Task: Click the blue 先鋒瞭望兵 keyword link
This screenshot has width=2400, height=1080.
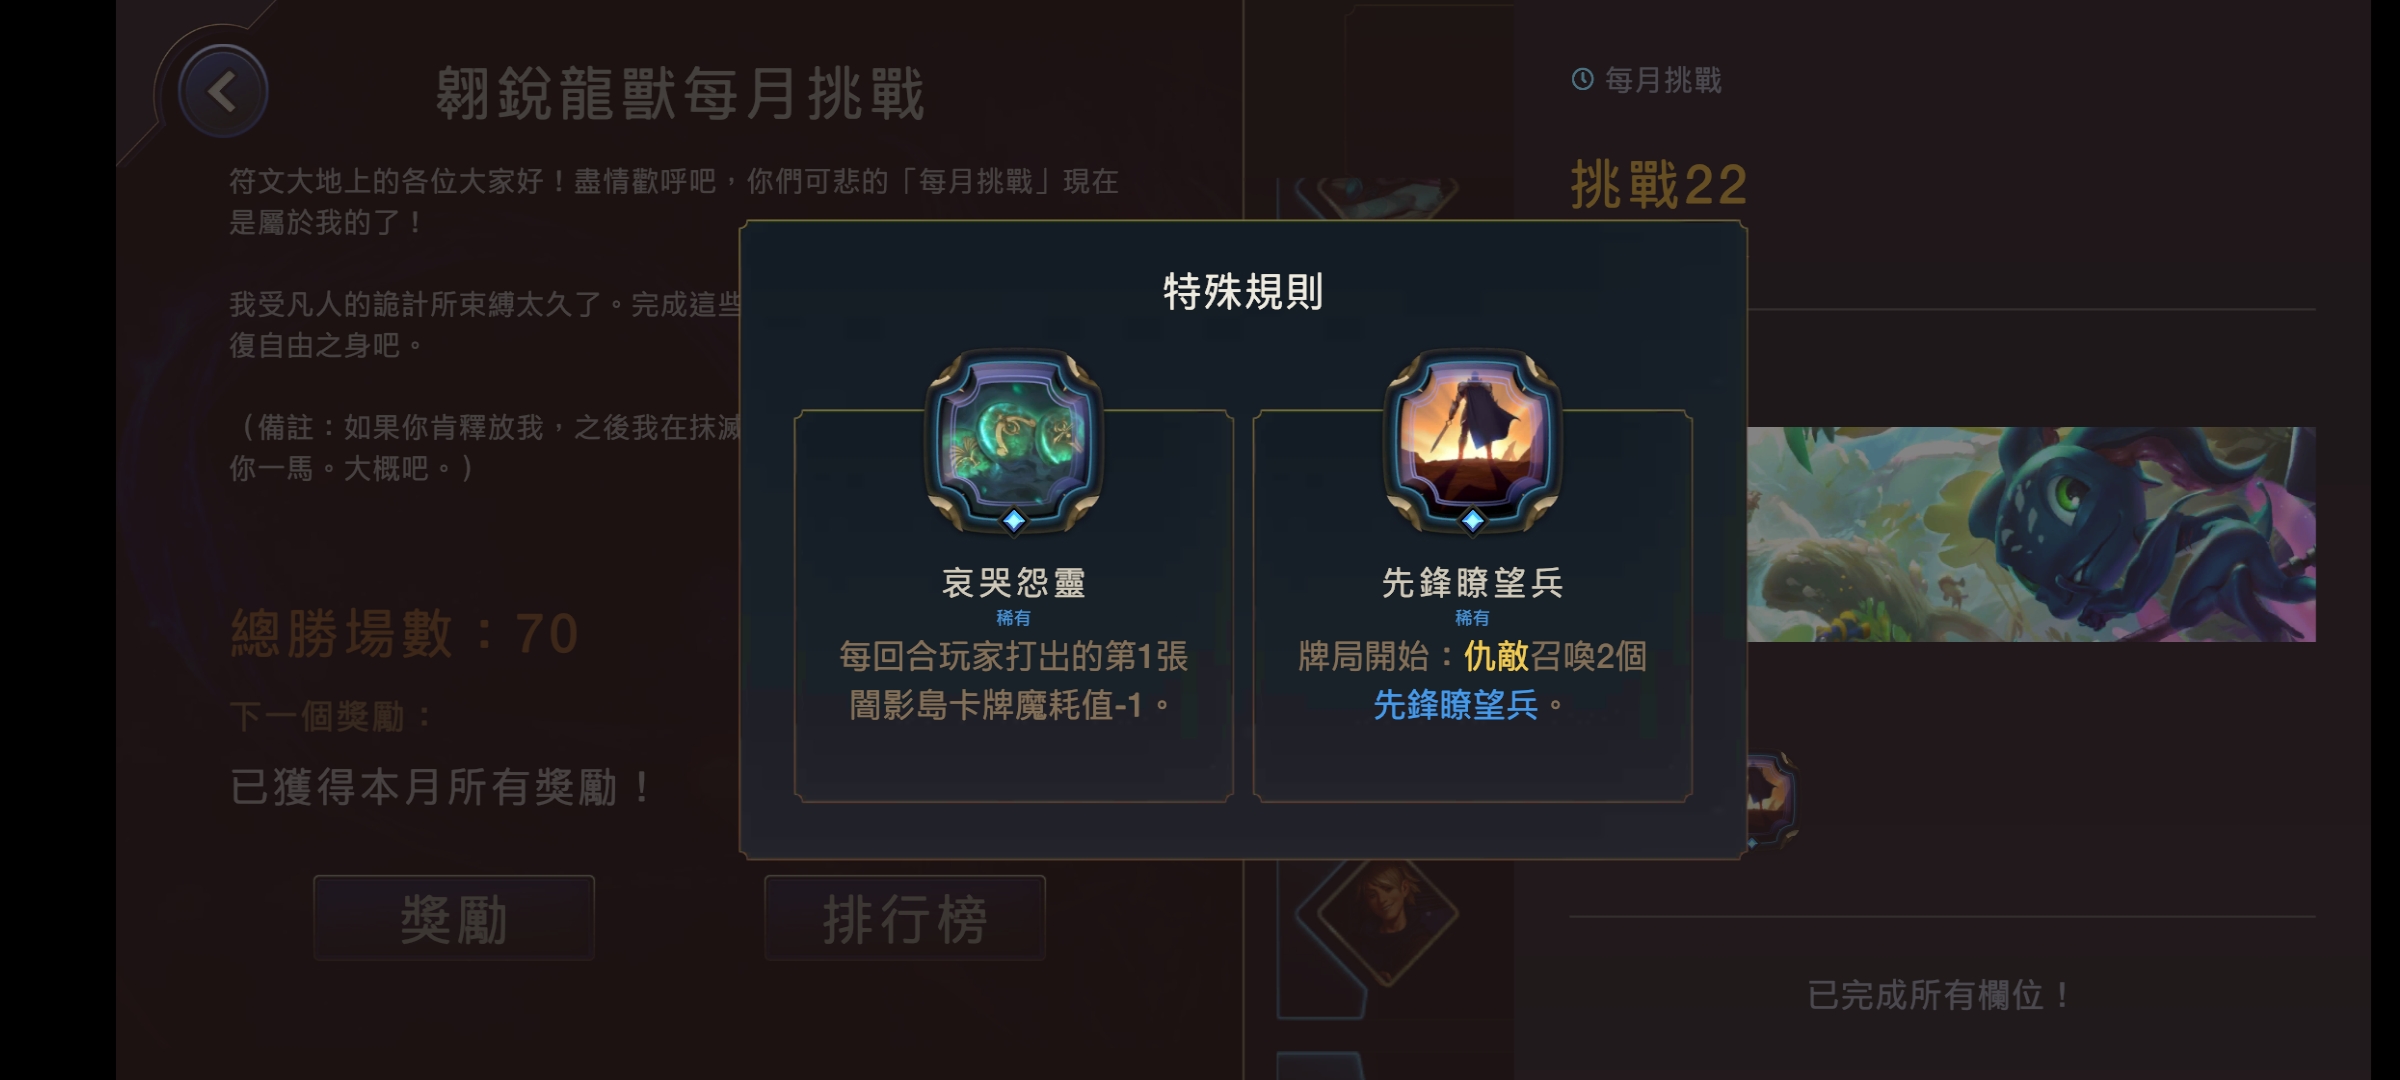Action: tap(1455, 705)
